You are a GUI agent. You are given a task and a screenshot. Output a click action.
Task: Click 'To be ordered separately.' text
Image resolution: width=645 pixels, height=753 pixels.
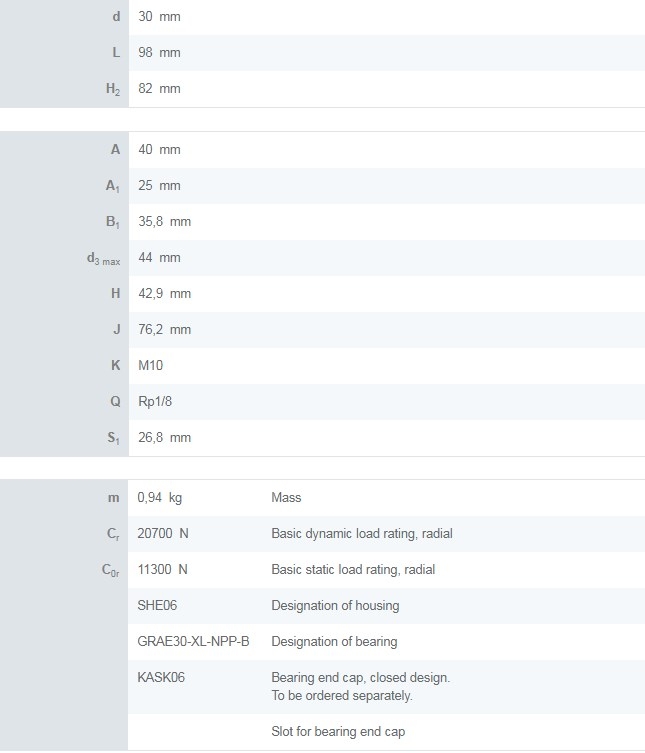(x=342, y=696)
